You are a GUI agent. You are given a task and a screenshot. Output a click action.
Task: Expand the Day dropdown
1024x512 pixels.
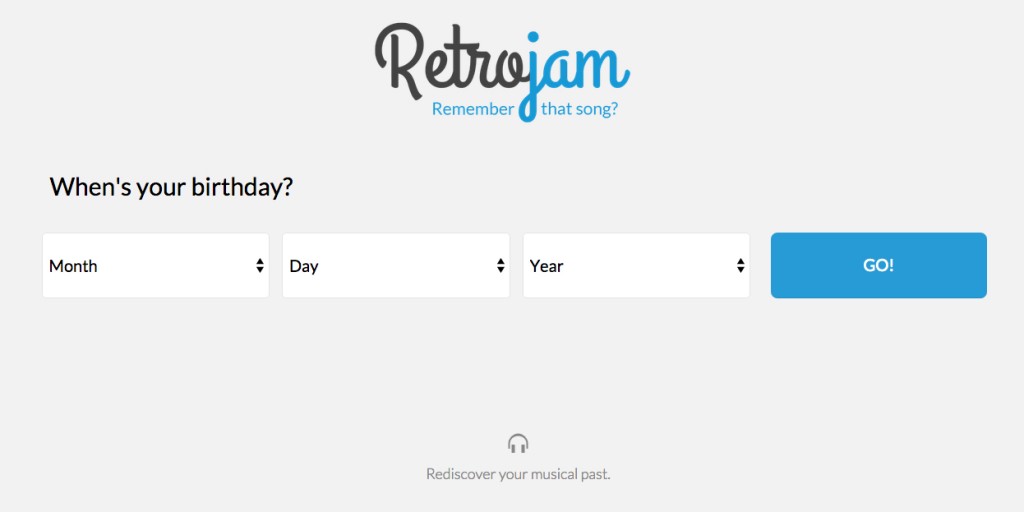tap(396, 266)
